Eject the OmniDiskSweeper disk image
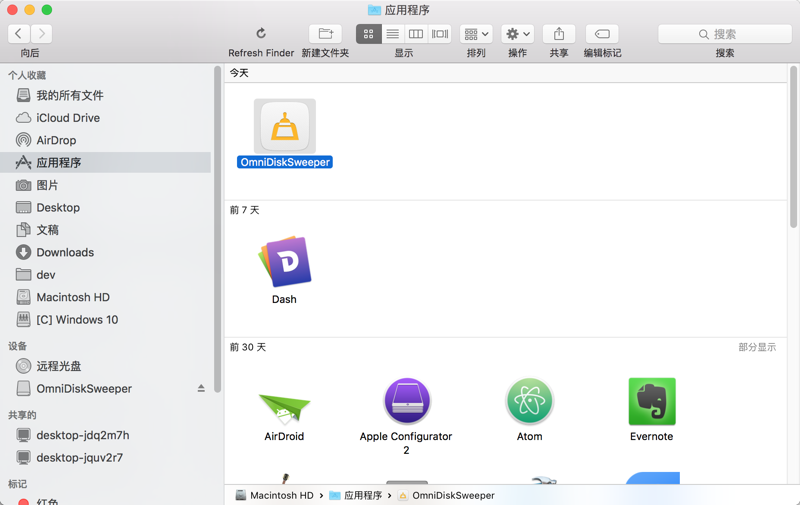The image size is (800, 505). (x=201, y=389)
